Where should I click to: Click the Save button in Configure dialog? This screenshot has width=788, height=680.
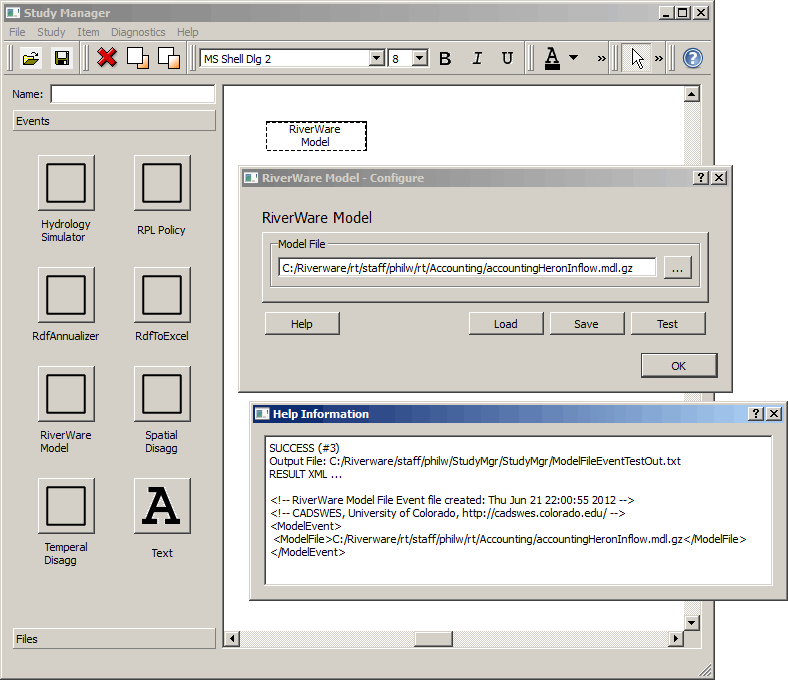(587, 324)
